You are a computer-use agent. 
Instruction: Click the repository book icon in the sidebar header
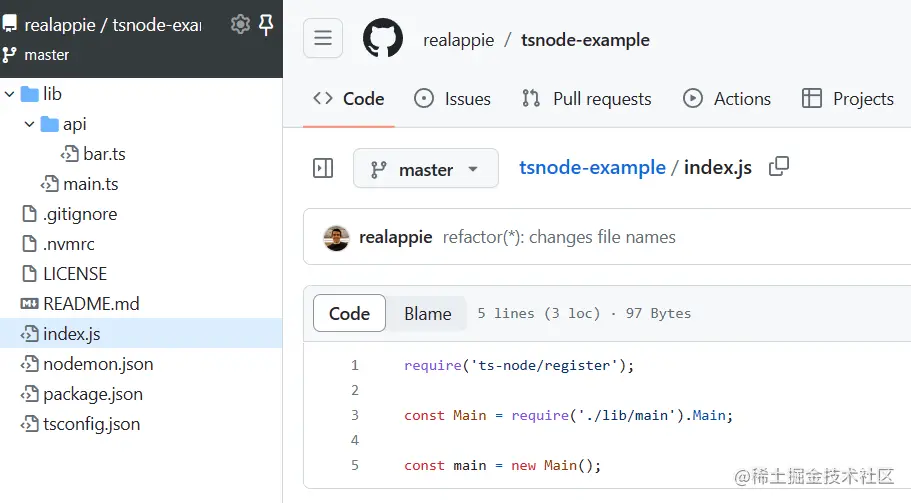click(x=9, y=24)
